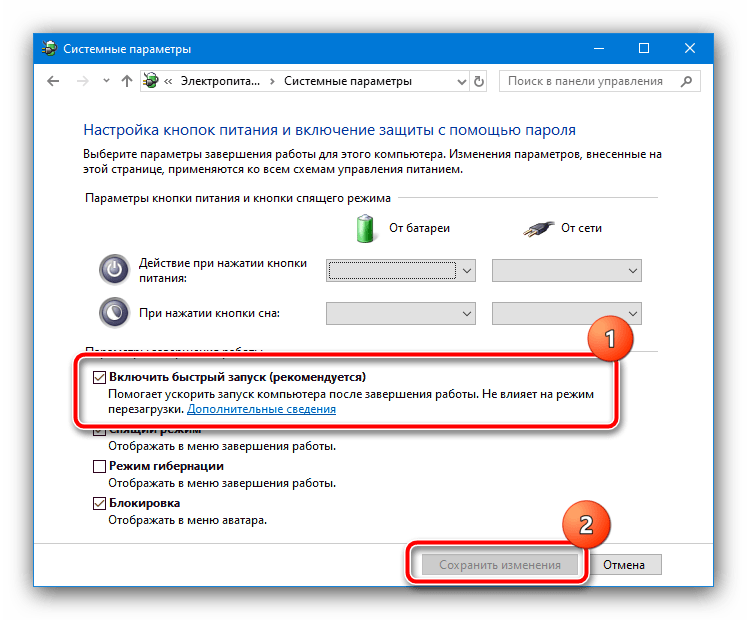Select Электропита... breadcrumb in address bar
Image resolution: width=747 pixels, height=620 pixels.
[220, 81]
